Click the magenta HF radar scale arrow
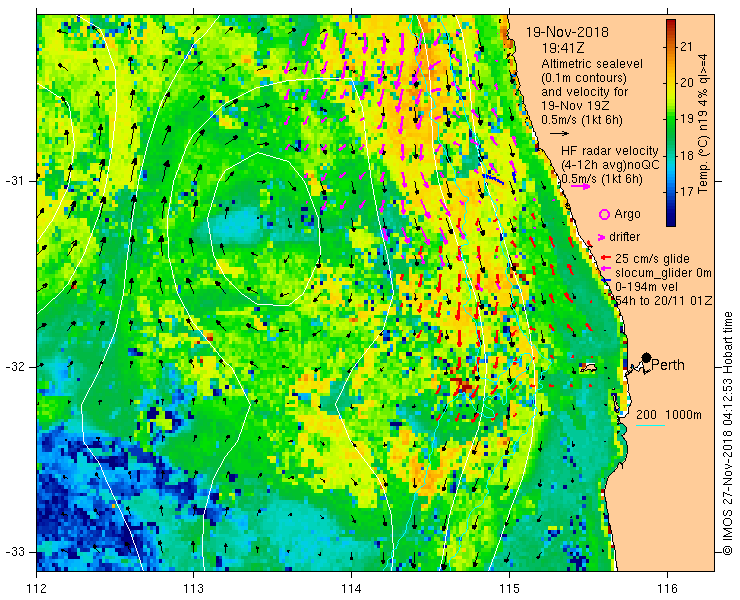740x600 pixels. click(580, 186)
